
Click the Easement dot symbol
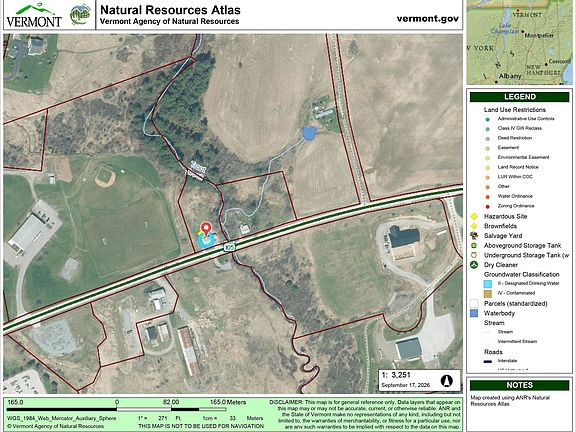487,148
